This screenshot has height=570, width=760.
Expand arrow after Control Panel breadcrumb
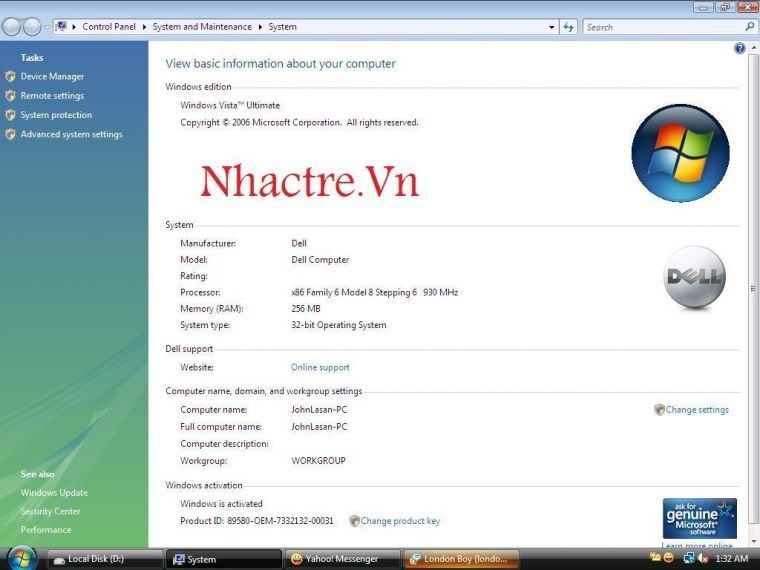(144, 27)
